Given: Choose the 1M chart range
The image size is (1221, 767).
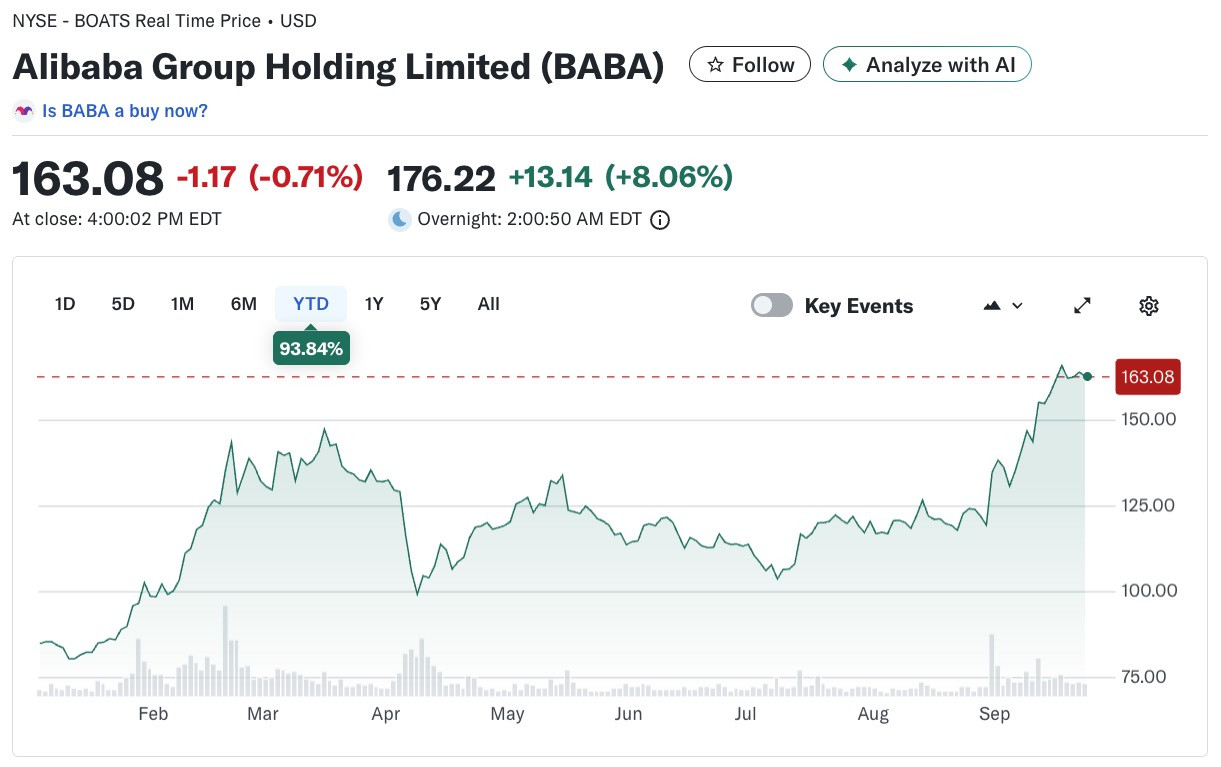Looking at the screenshot, I should pyautogui.click(x=182, y=304).
